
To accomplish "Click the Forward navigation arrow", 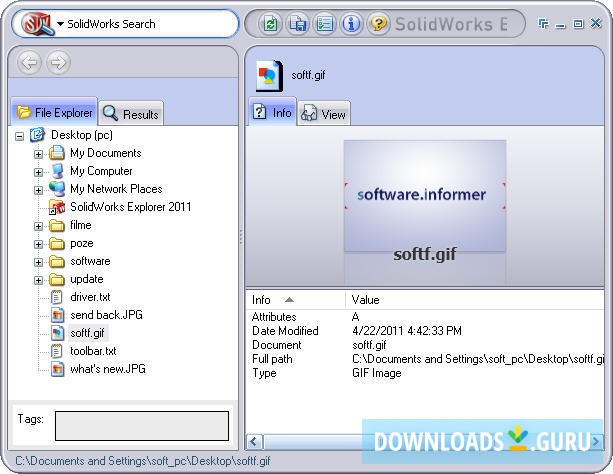I will [59, 62].
